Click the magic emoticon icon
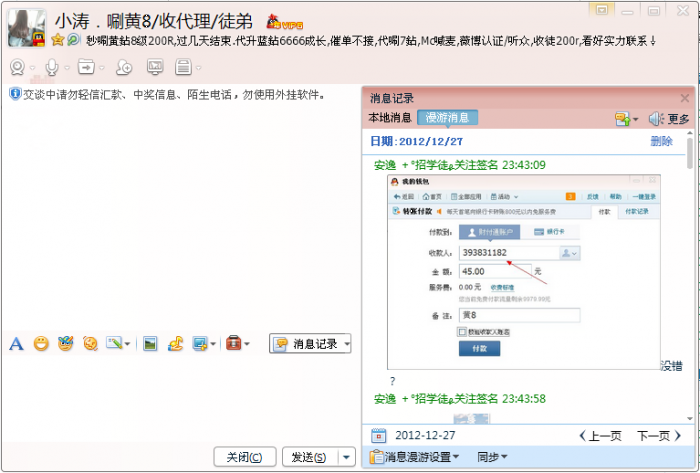The height and width of the screenshot is (473, 700). click(65, 344)
